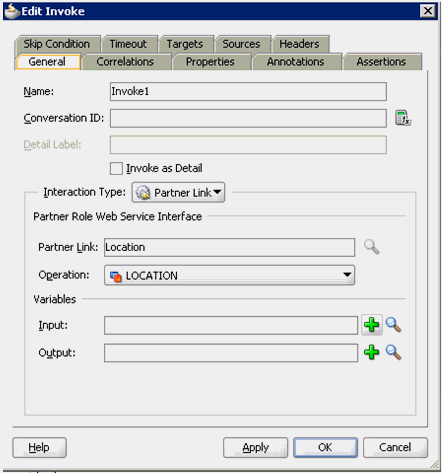442x473 pixels.
Task: Open the Timeout tab
Action: [x=129, y=44]
